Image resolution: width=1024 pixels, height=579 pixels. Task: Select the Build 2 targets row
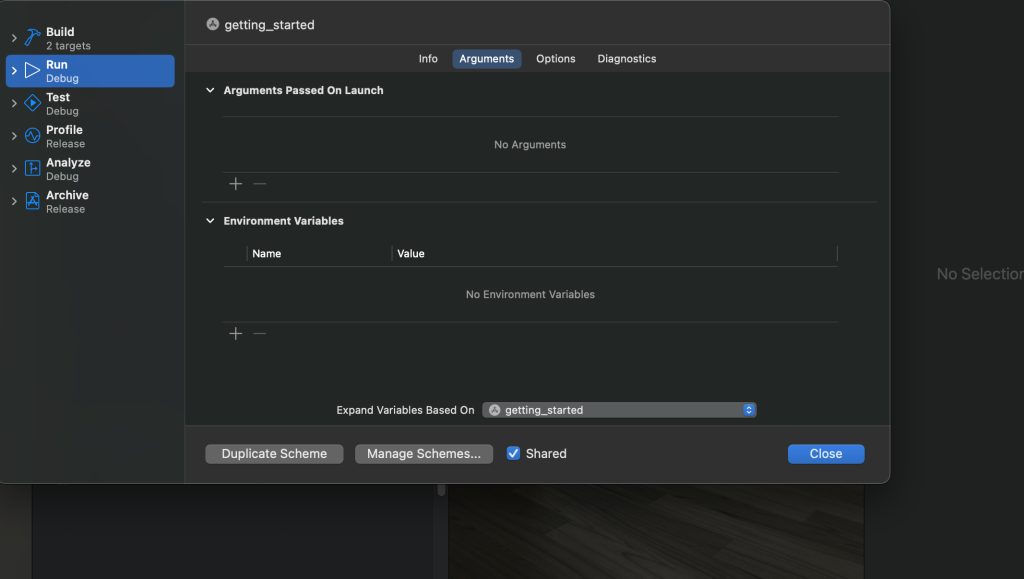point(90,38)
